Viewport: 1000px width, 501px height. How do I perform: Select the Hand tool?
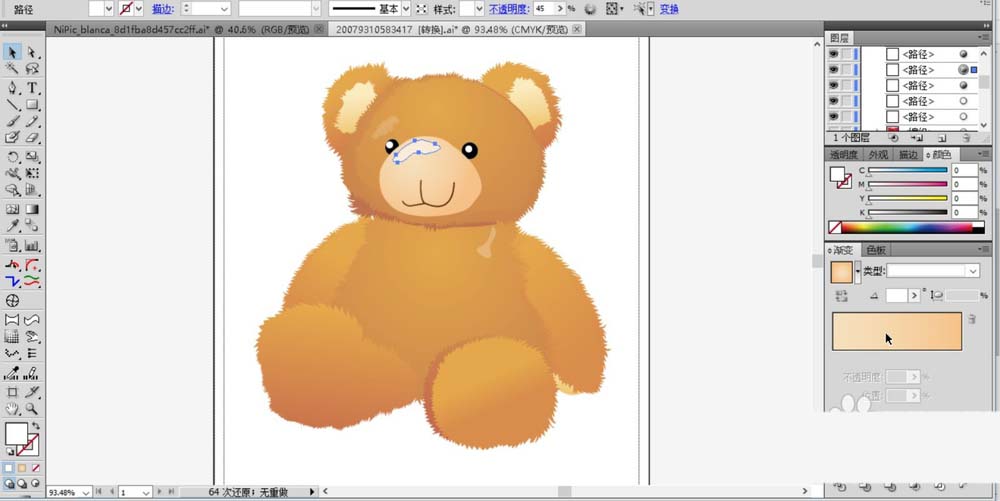[12, 409]
